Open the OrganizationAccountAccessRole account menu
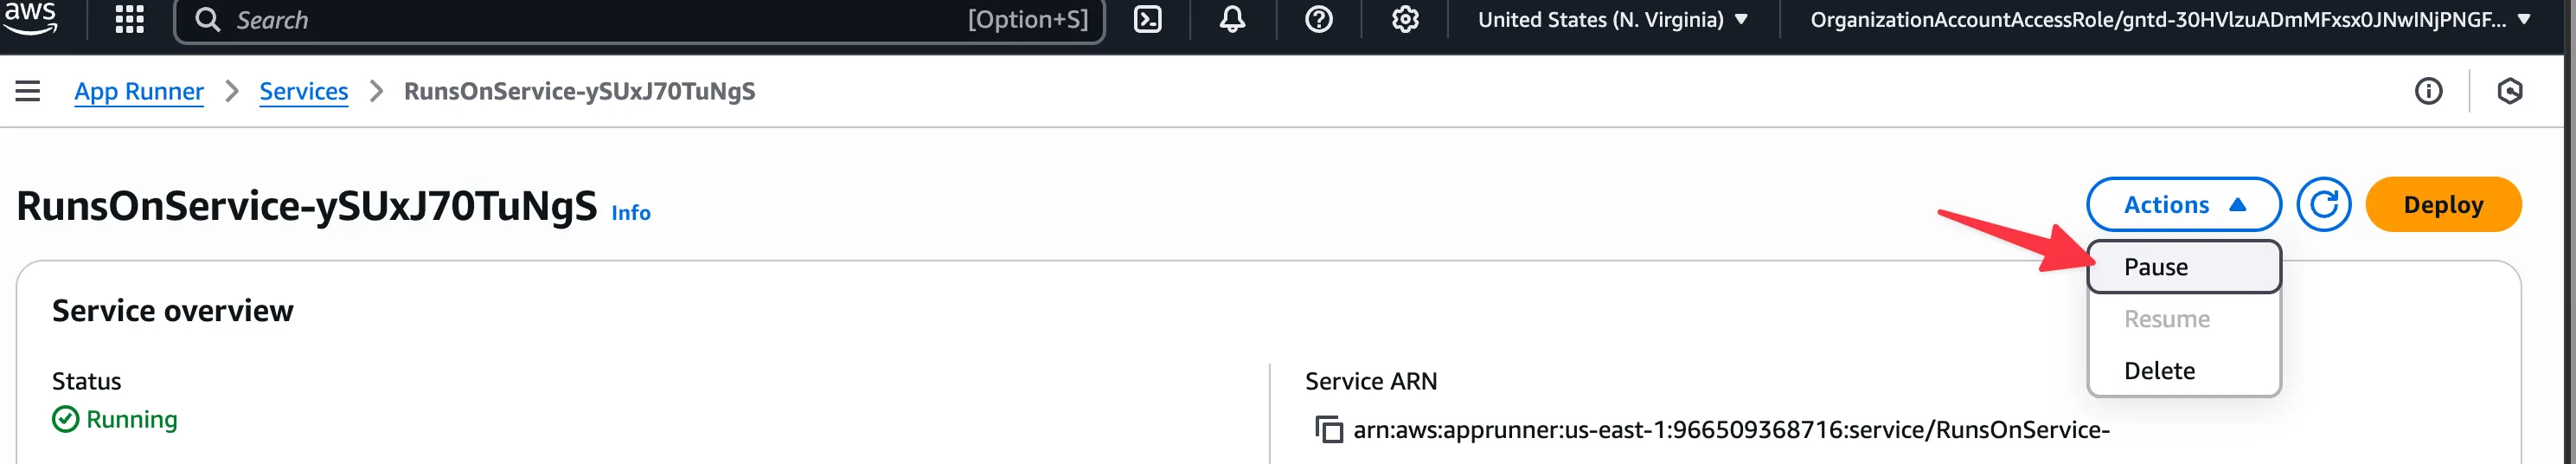This screenshot has height=464, width=2576. point(2169,19)
